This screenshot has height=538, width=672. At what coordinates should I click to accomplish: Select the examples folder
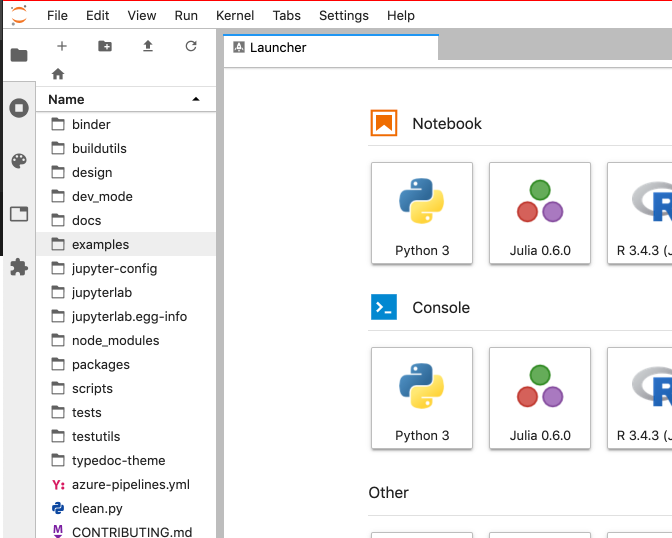tap(126, 244)
